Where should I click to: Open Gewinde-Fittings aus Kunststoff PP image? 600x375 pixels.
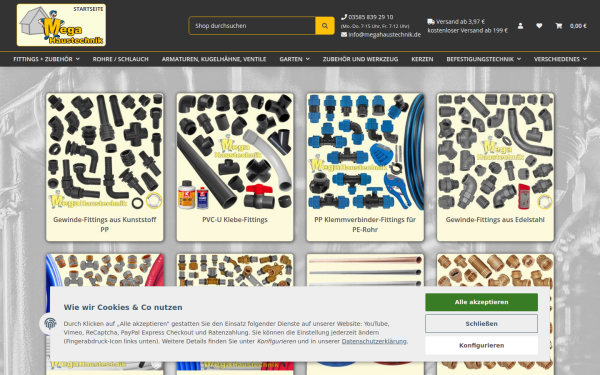(x=105, y=152)
